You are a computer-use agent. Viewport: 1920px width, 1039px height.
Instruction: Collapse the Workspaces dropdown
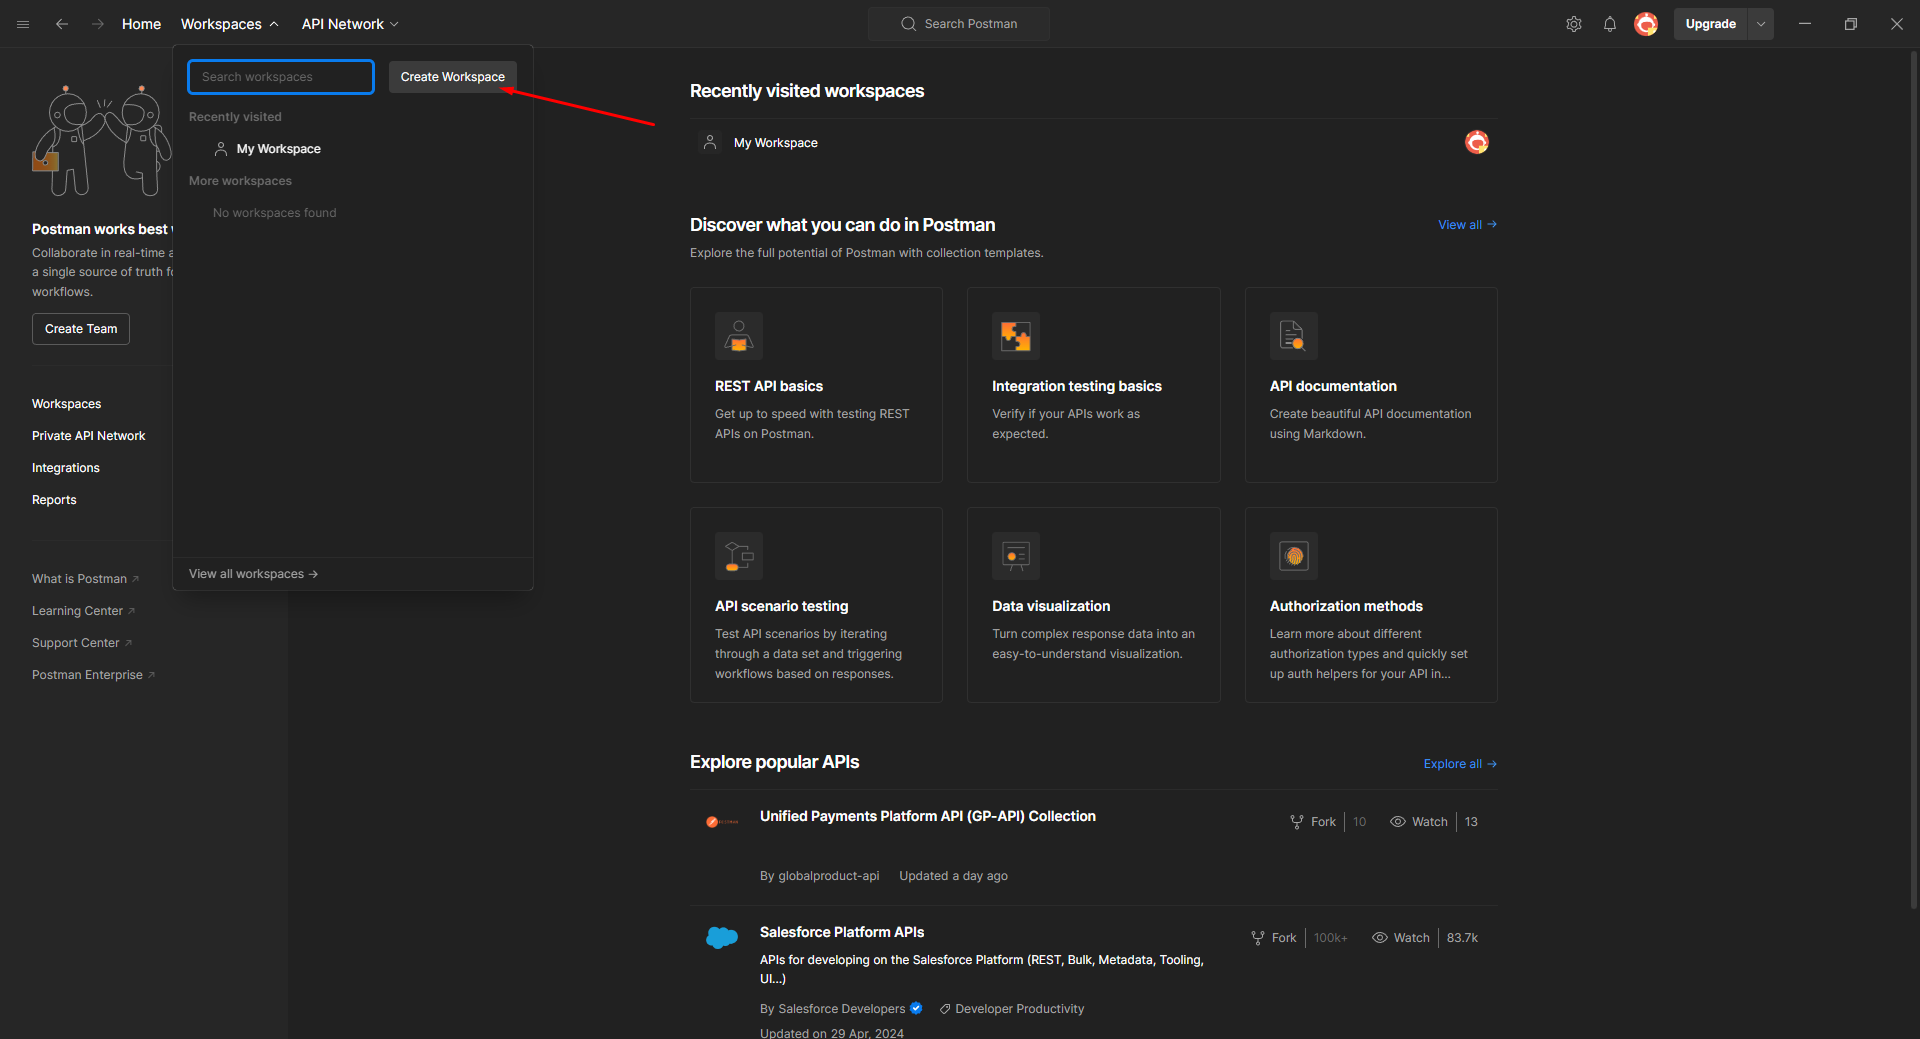click(x=229, y=24)
